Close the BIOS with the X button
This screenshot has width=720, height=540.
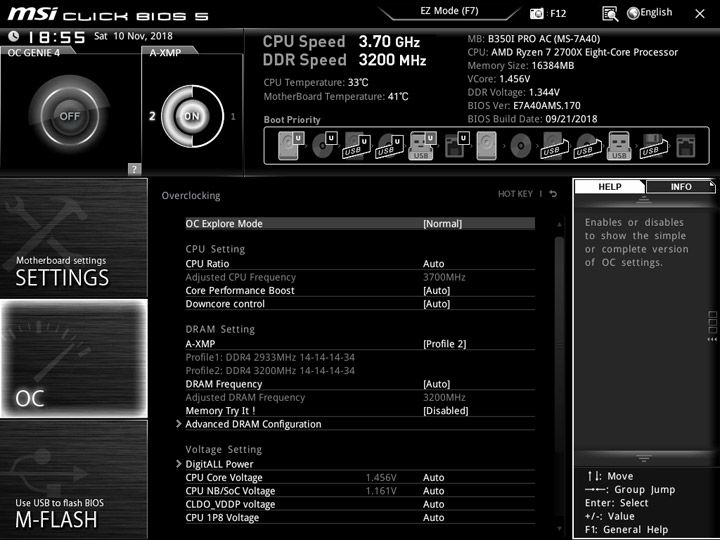click(699, 14)
